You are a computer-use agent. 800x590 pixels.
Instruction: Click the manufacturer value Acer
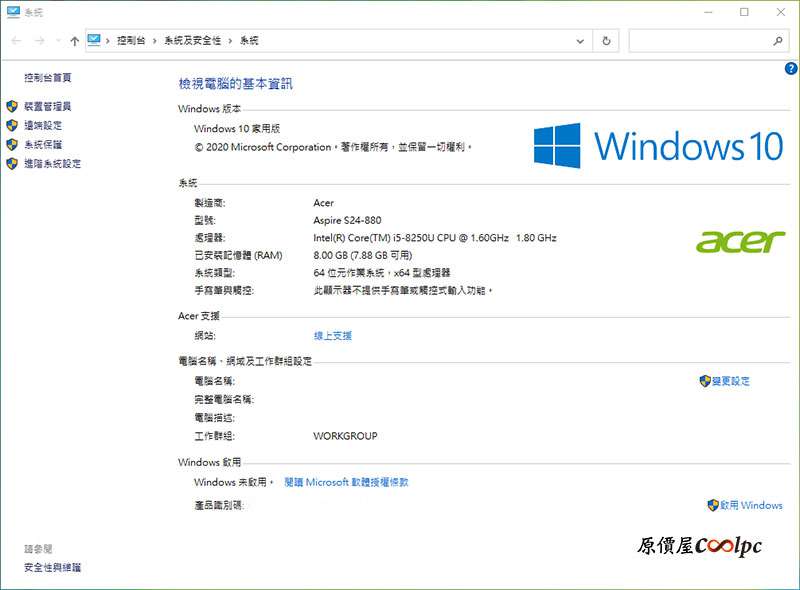pyautogui.click(x=323, y=203)
